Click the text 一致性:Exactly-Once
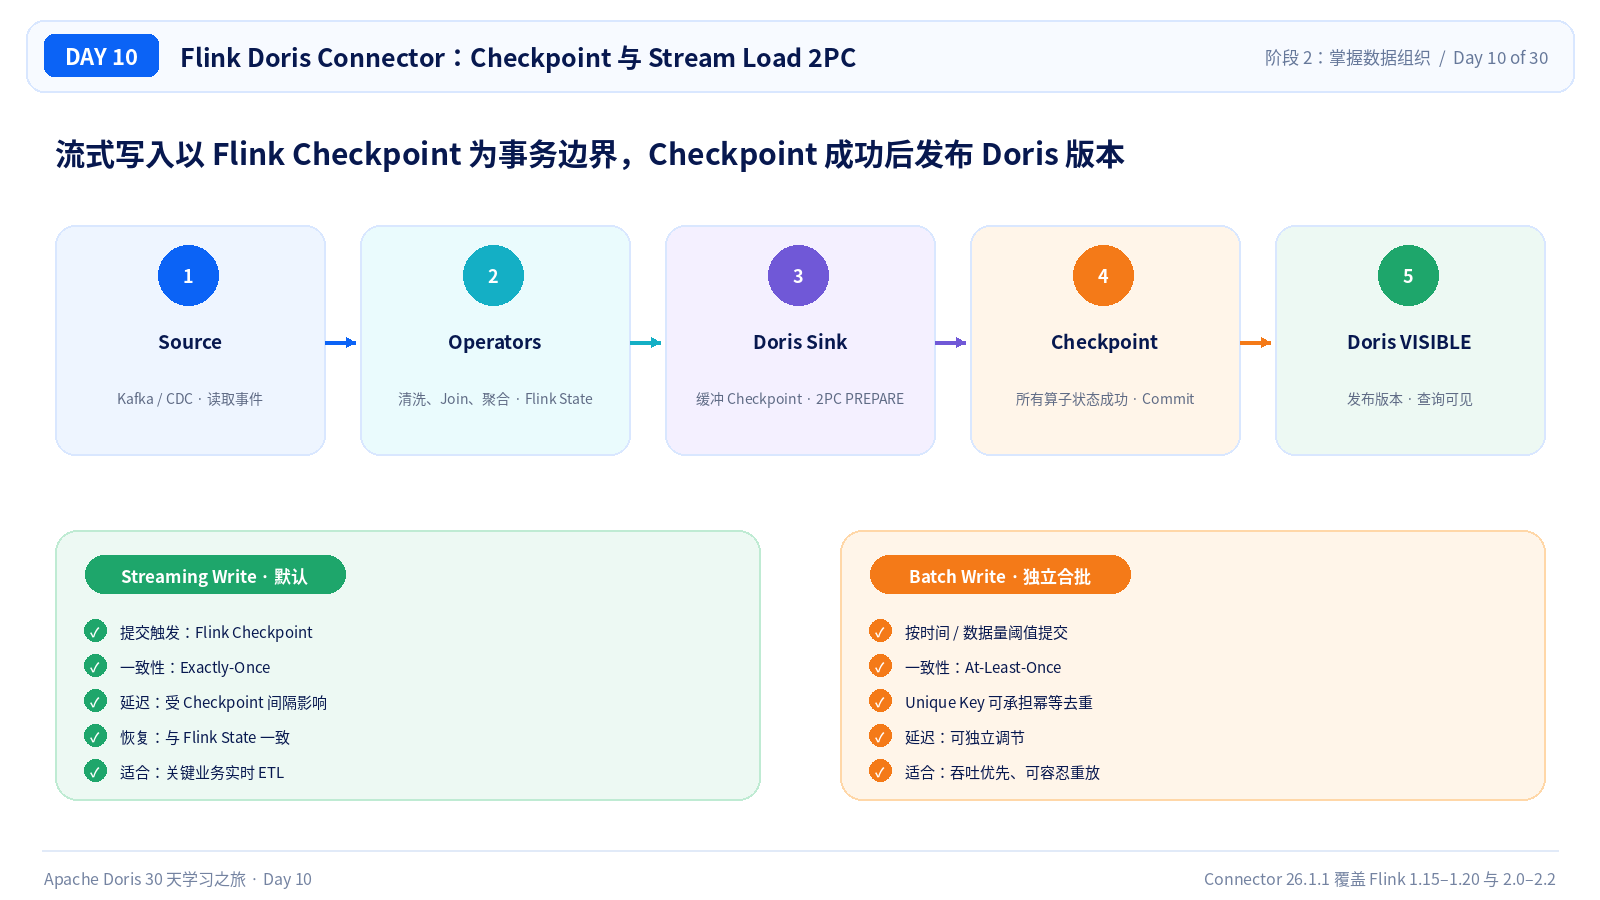This screenshot has width=1600, height=900. coord(195,667)
